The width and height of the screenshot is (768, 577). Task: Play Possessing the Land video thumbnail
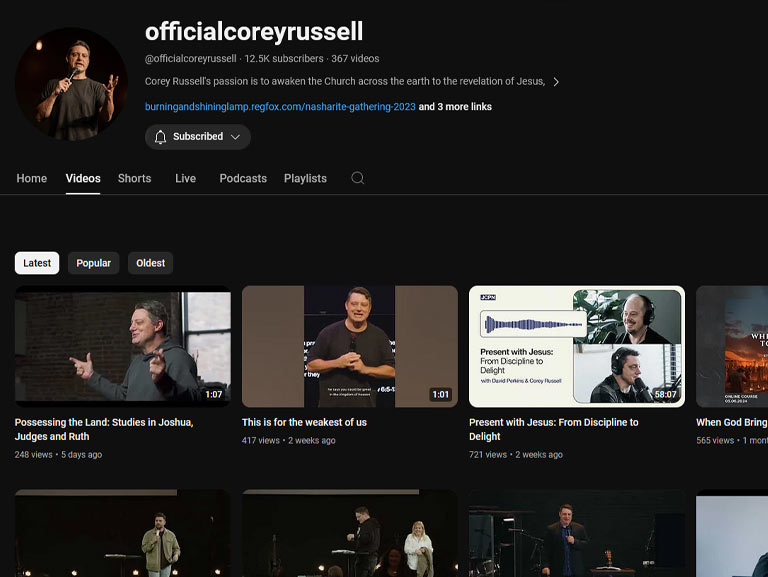[122, 346]
